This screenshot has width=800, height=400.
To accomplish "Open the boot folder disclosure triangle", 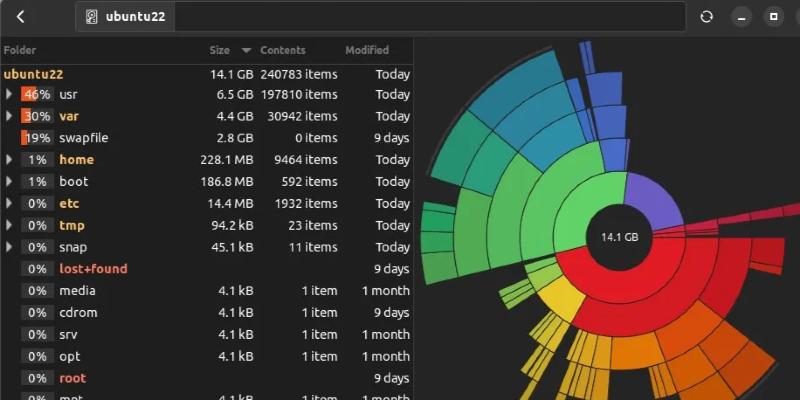I will point(9,182).
